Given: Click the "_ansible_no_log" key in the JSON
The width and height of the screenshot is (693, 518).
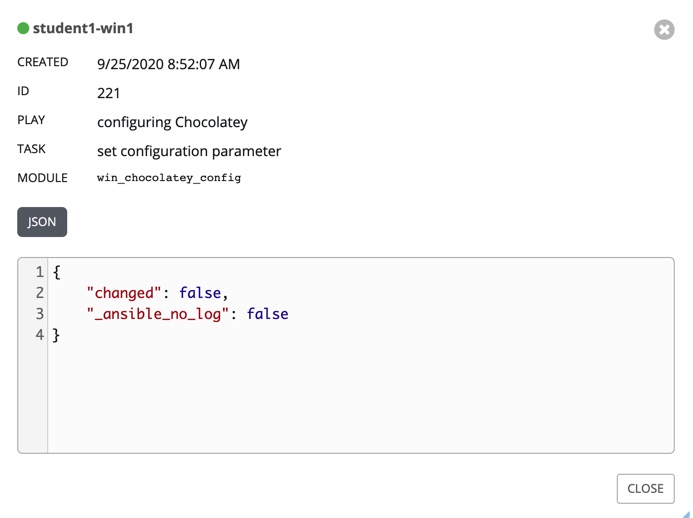Looking at the screenshot, I should pos(161,314).
